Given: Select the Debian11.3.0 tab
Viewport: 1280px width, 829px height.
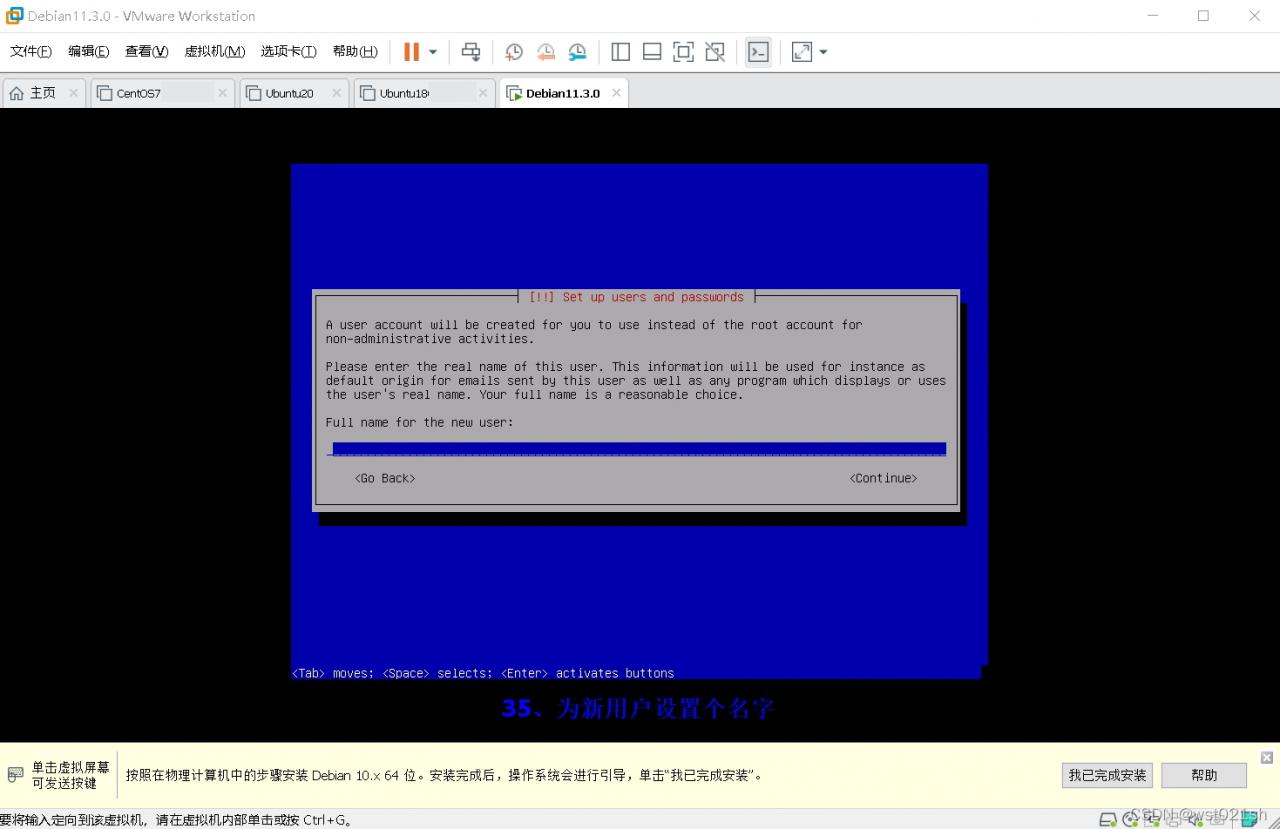Looking at the screenshot, I should [563, 93].
